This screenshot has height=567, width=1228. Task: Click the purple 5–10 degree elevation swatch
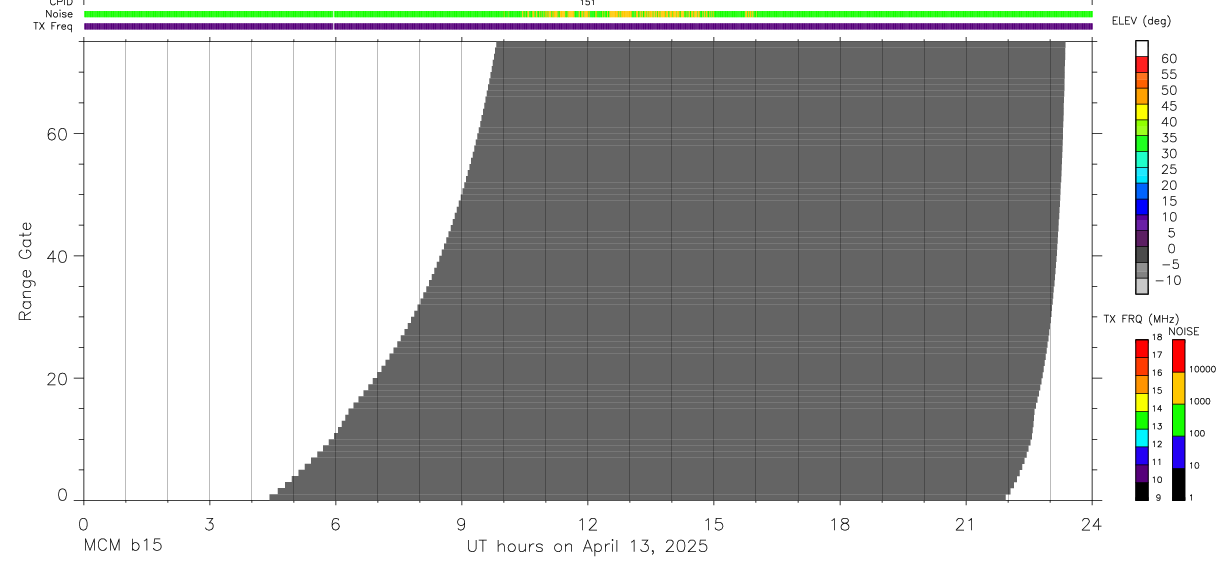1141,222
